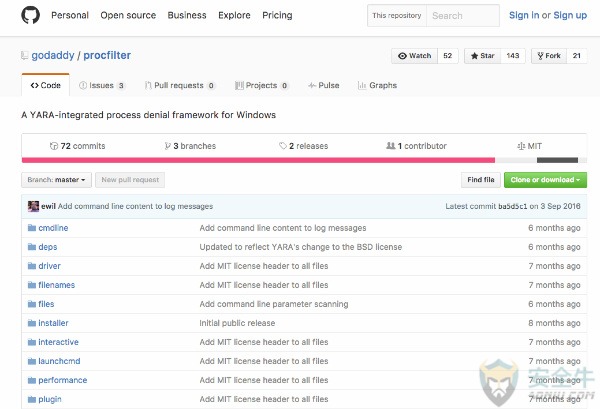600x409 pixels.
Task: Switch to the Code tab
Action: coord(46,85)
